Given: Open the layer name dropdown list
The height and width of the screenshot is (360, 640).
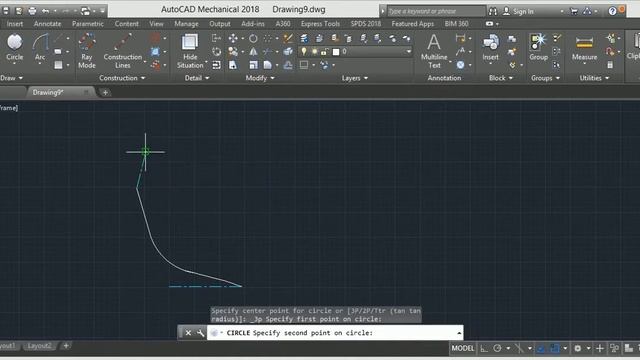Looking at the screenshot, I should pos(409,51).
